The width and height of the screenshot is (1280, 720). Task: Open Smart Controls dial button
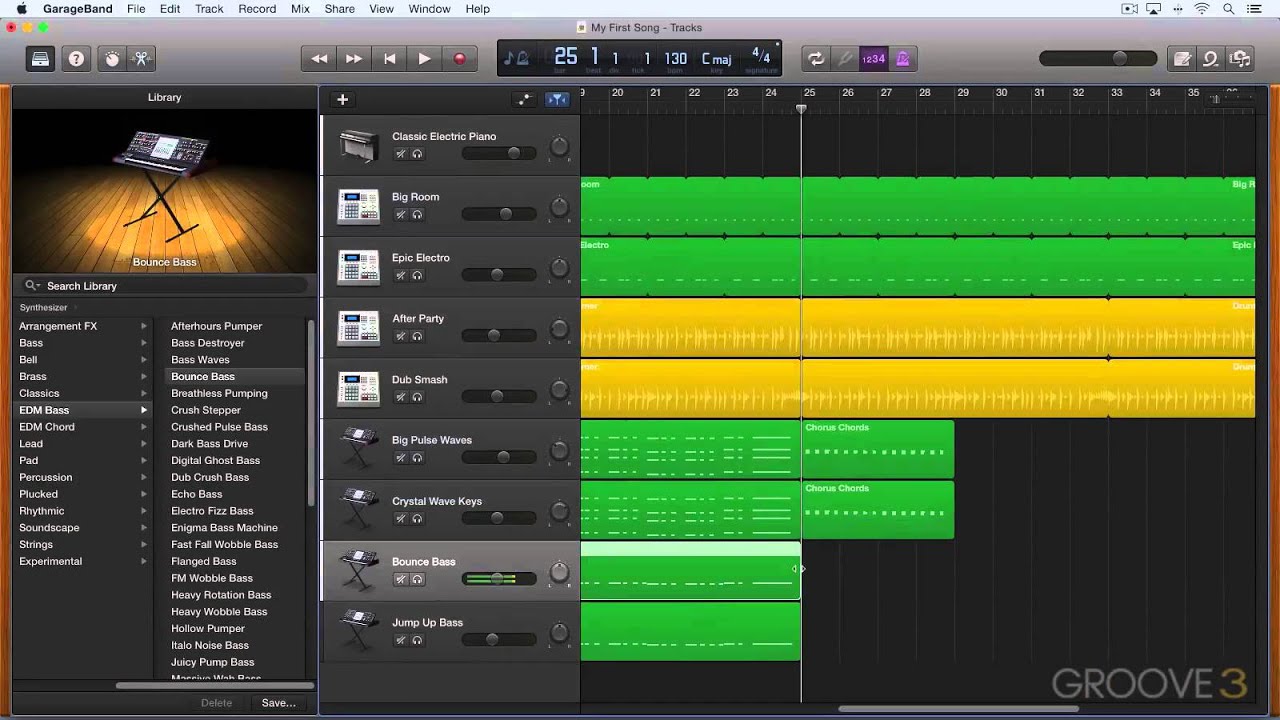(112, 59)
